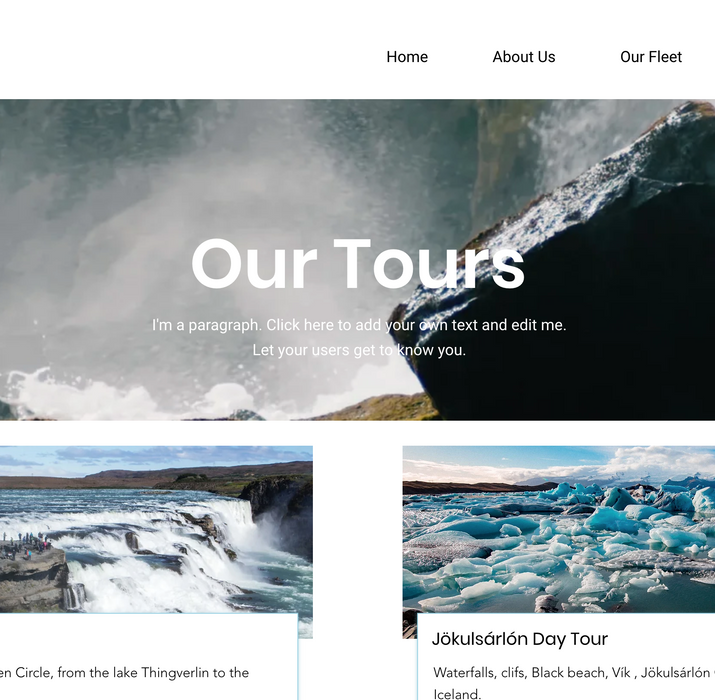Viewport: 715px width, 700px height.
Task: Open the waterfall tour photo
Action: click(156, 529)
